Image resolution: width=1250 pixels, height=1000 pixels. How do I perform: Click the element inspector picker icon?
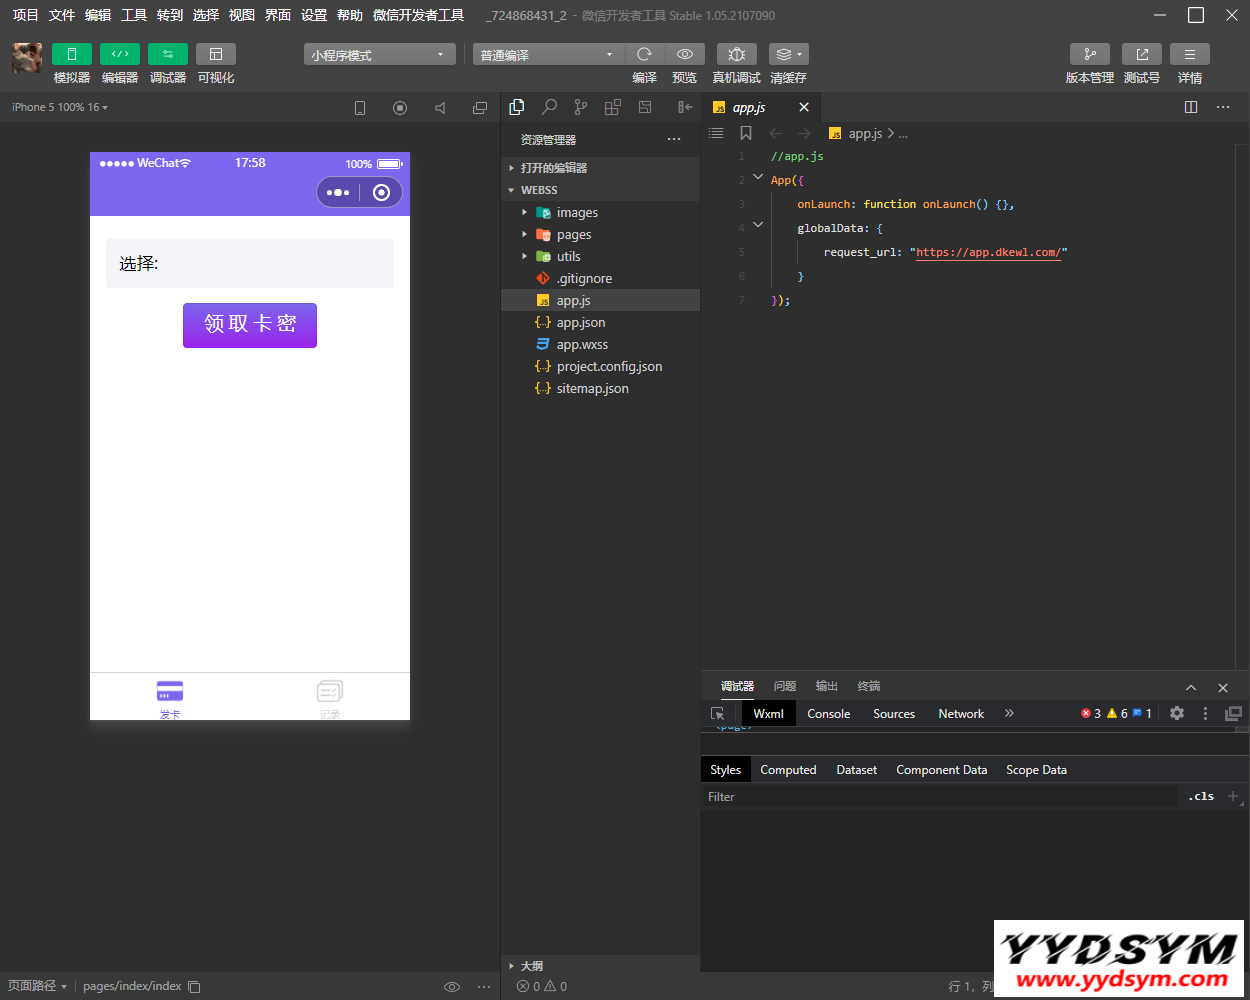click(717, 713)
